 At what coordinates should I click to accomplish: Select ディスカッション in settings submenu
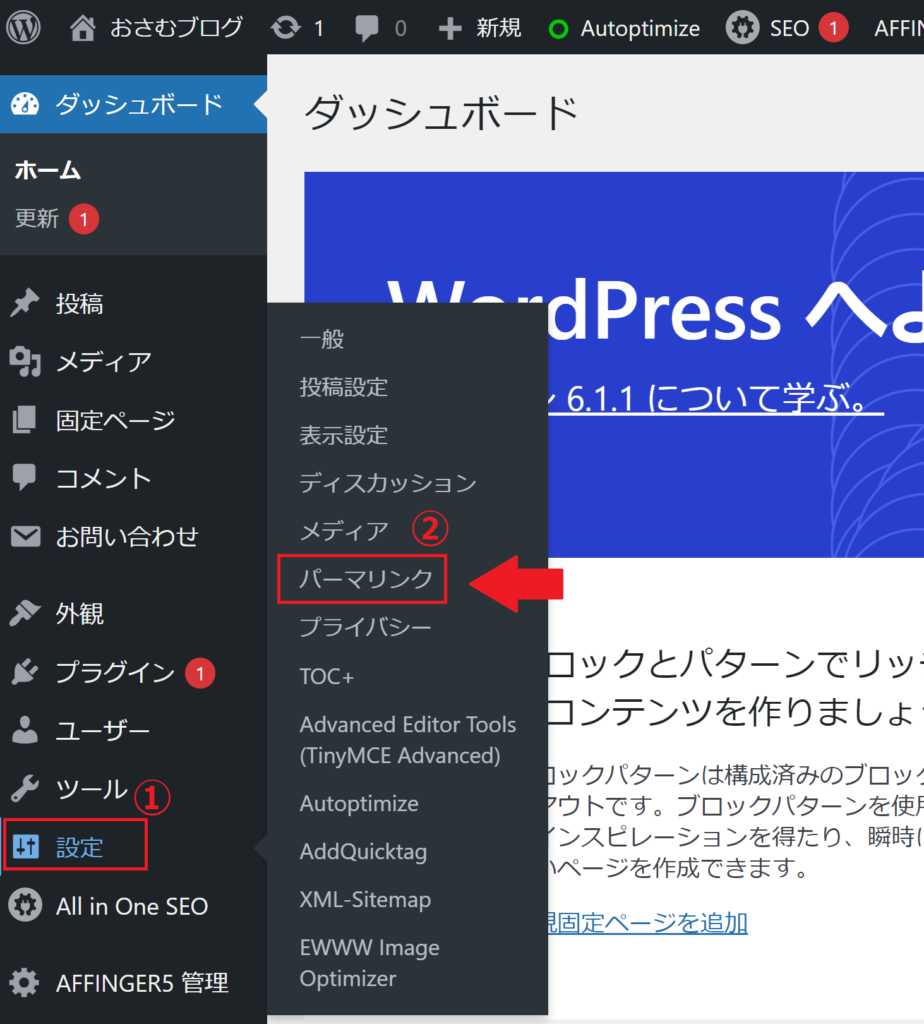[x=389, y=483]
